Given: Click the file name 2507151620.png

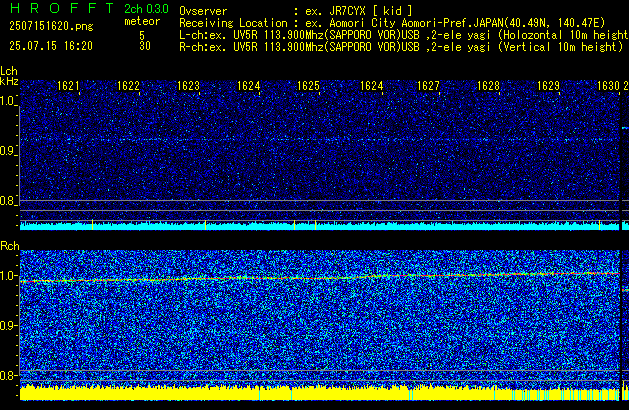Looking at the screenshot, I should pyautogui.click(x=51, y=26).
